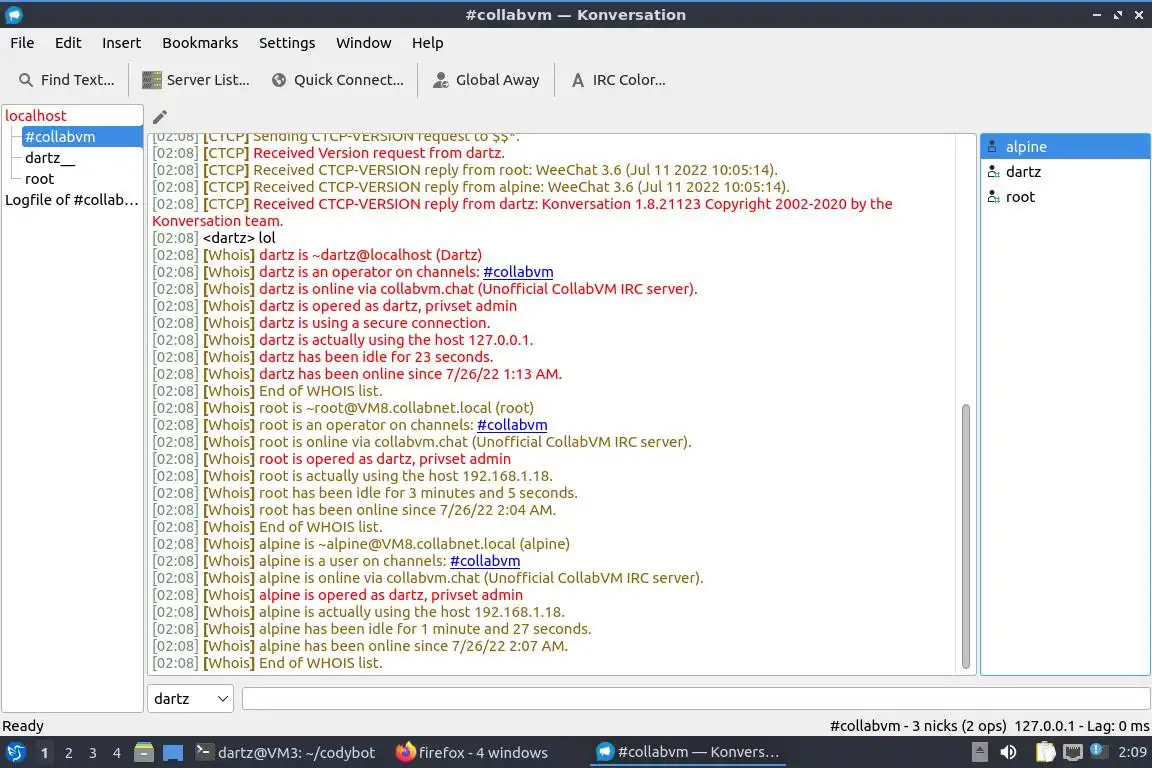Image resolution: width=1152 pixels, height=768 pixels.
Task: Click the chat message input field
Action: [x=696, y=699]
